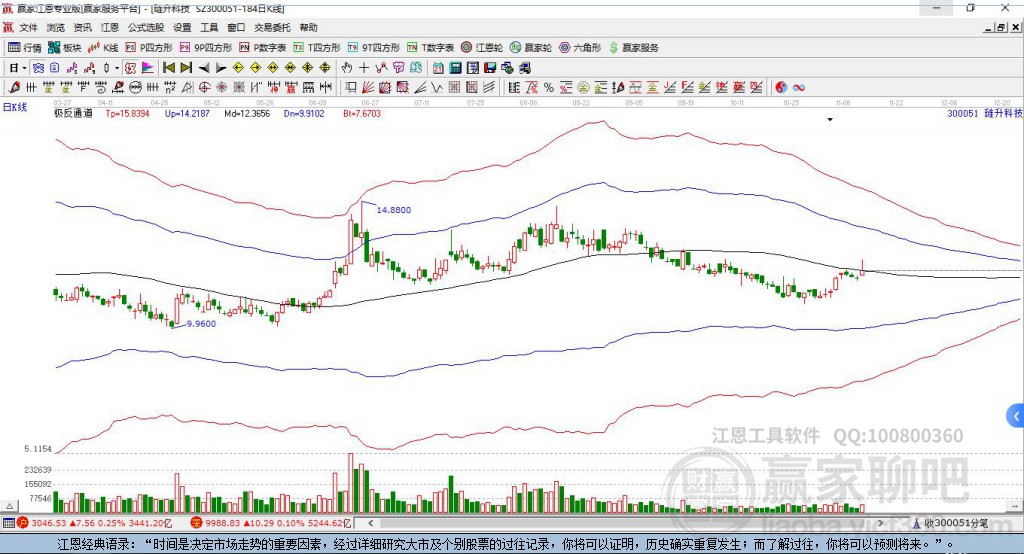Open 赢家服务 dollar-sign service
This screenshot has height=554, width=1024.
pos(633,48)
